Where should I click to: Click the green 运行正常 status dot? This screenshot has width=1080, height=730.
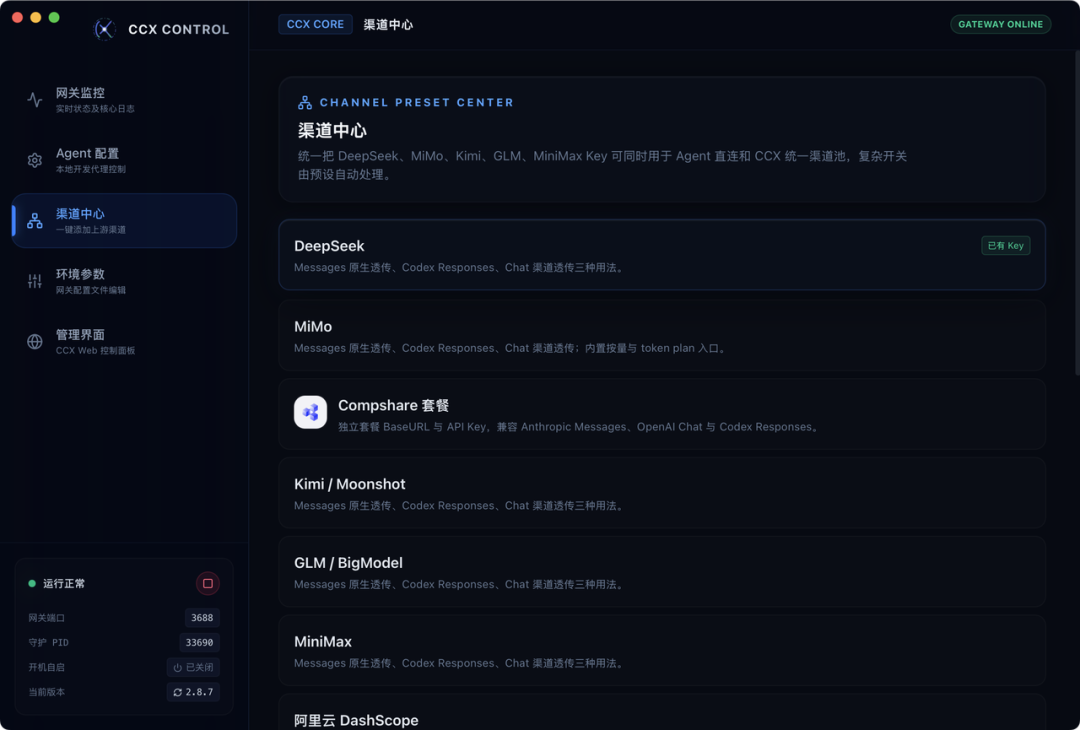coord(32,583)
